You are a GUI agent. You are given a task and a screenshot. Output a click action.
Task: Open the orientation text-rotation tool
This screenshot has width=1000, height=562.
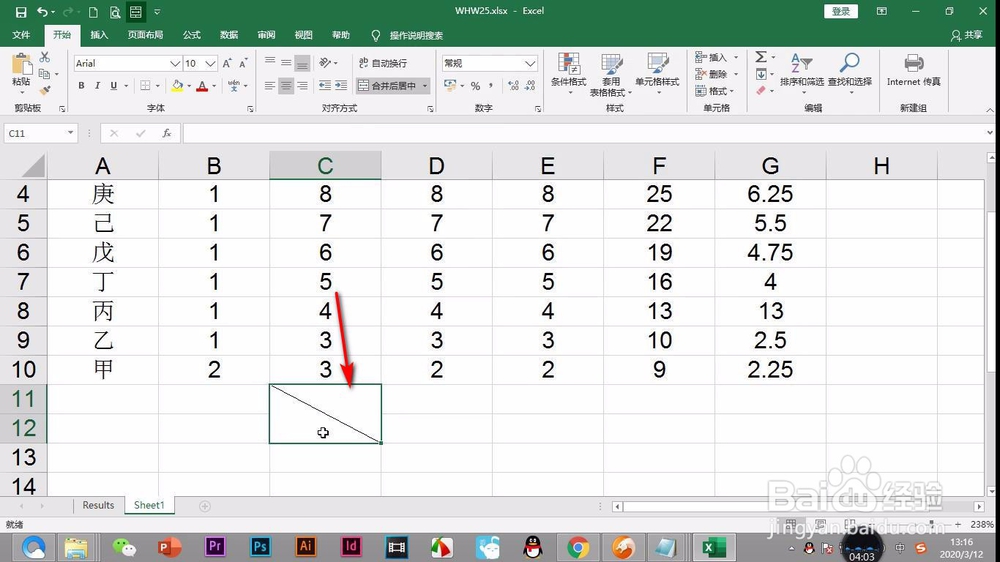pos(325,63)
